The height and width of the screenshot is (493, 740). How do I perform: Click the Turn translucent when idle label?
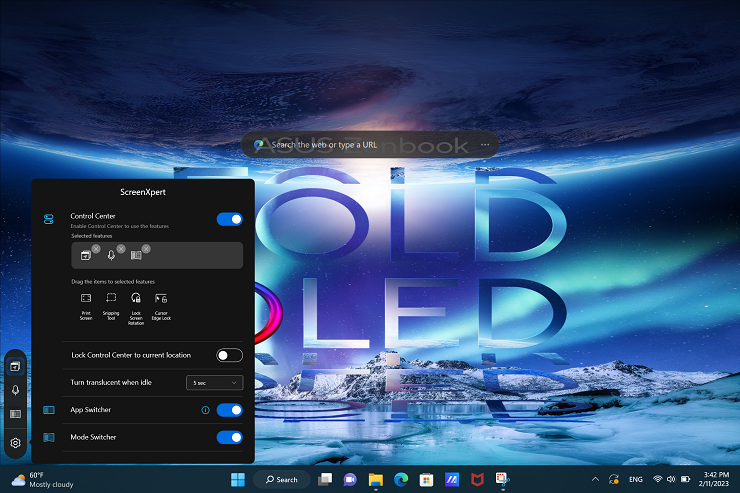pos(111,382)
